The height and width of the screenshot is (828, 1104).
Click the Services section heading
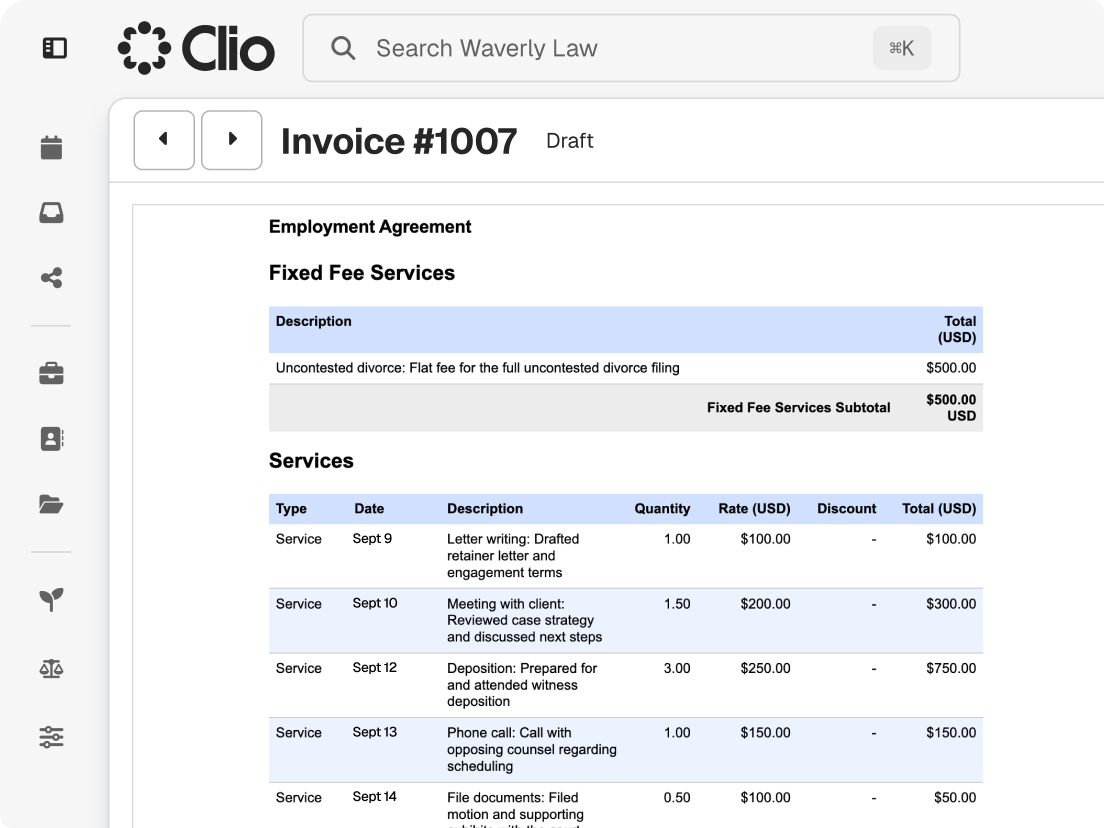tap(311, 460)
